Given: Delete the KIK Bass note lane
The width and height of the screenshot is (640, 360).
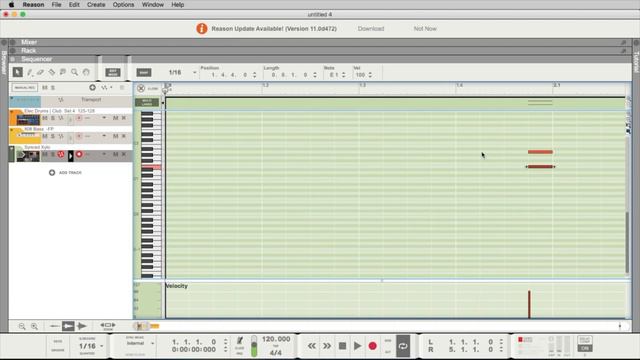Looking at the screenshot, I should coord(124,136).
